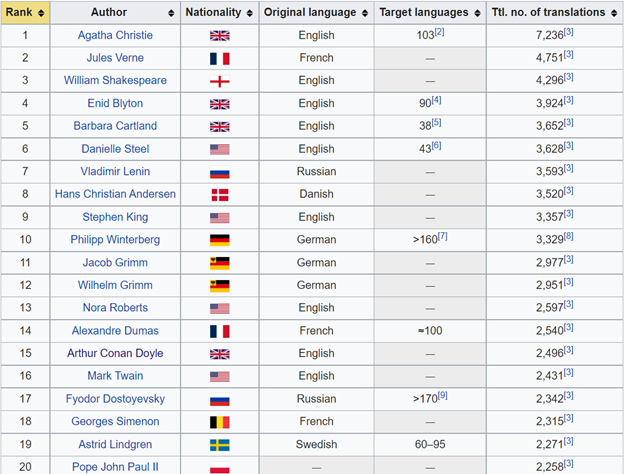Viewport: 624px width, 474px height.
Task: Follow the Mark Twain link
Action: pos(115,376)
